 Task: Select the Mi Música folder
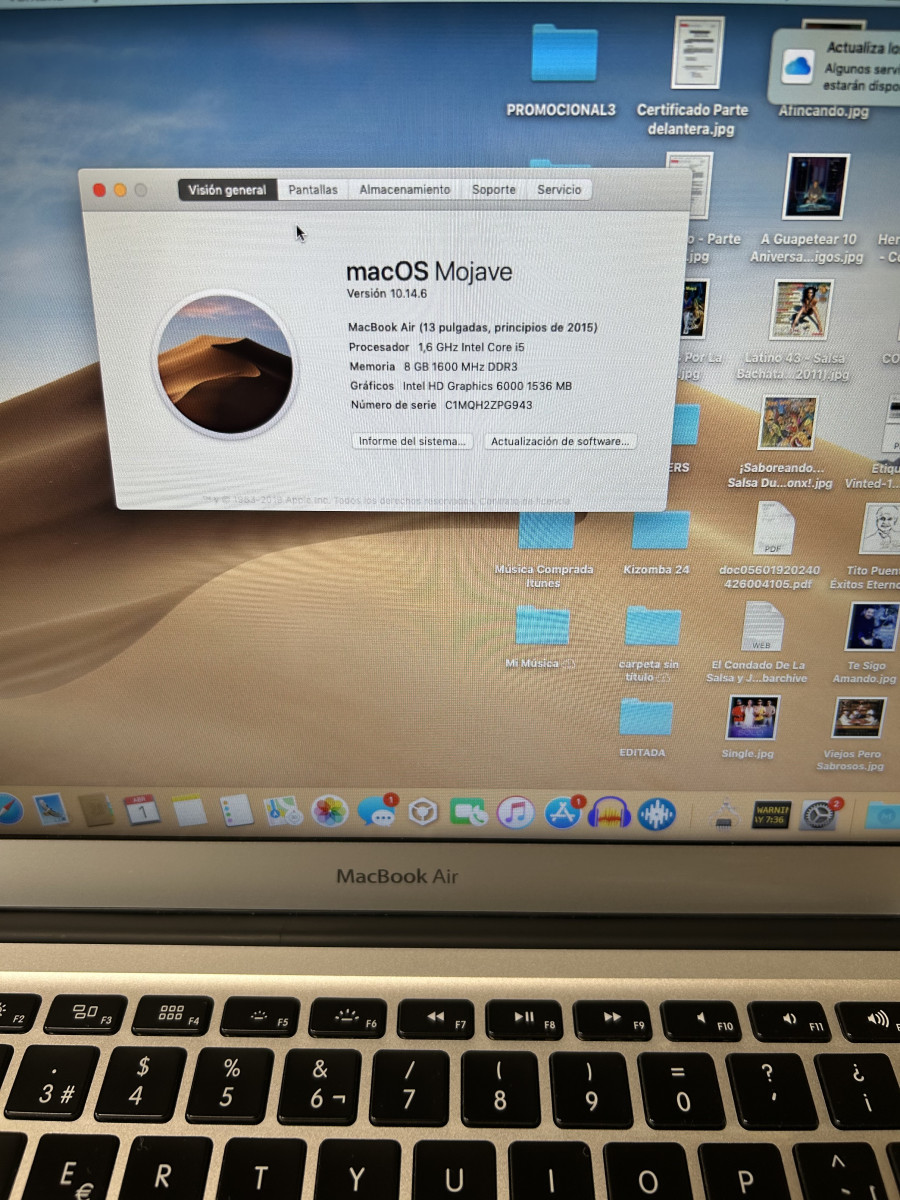543,625
